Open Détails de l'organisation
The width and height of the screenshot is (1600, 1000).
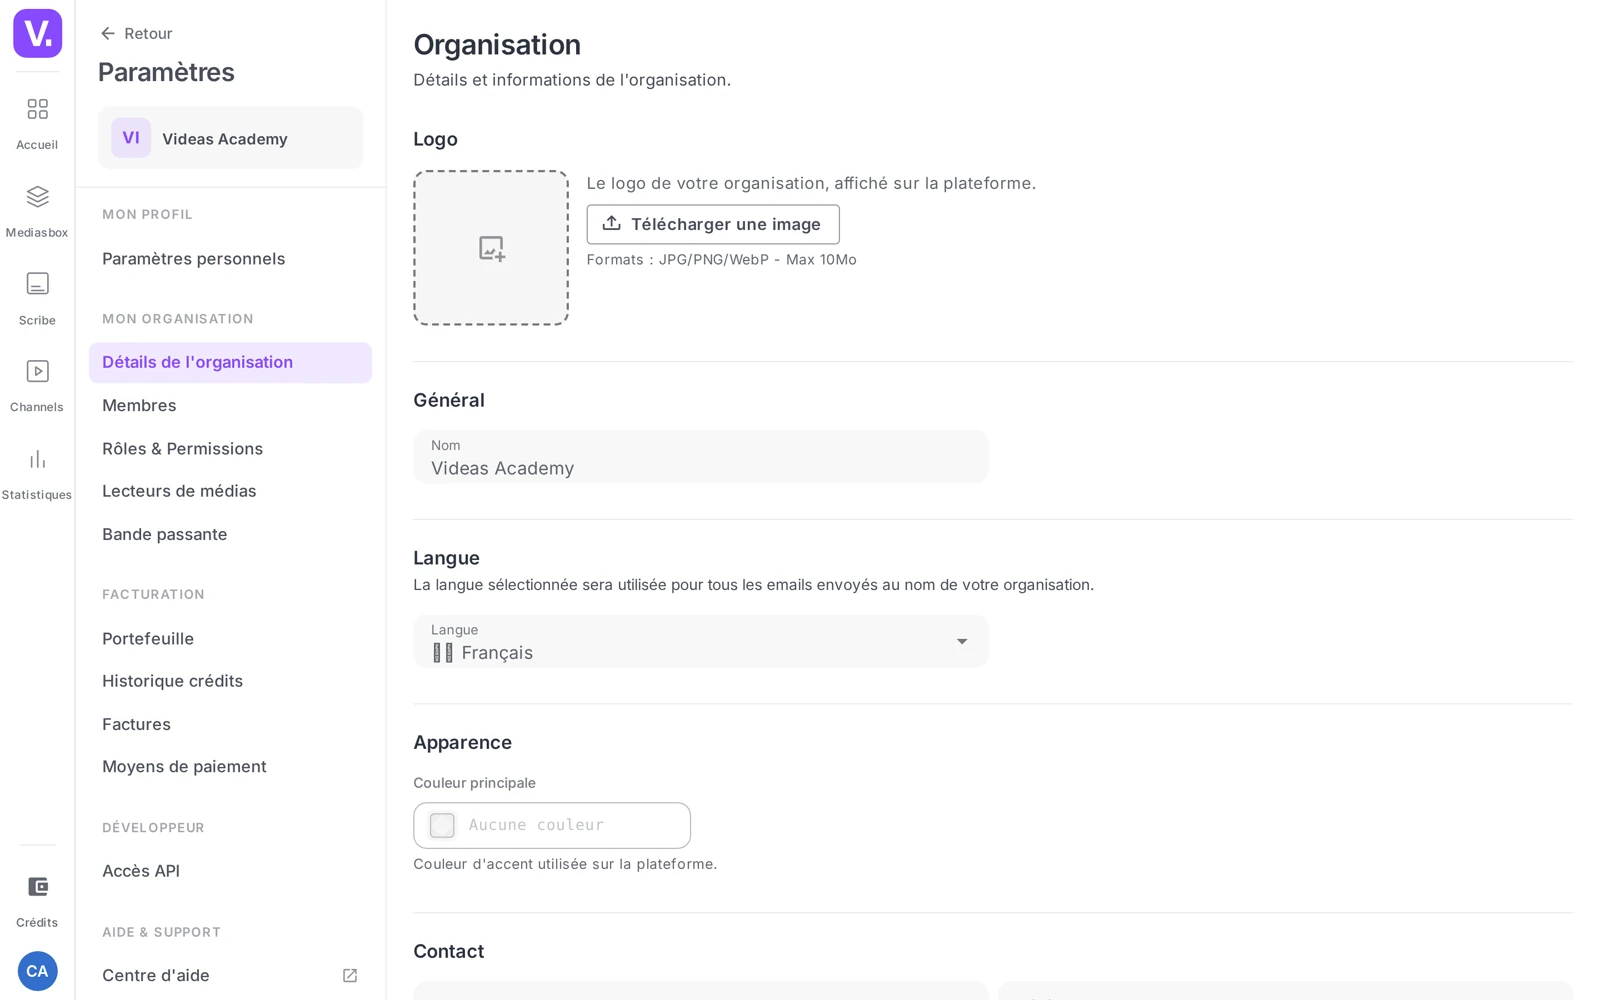point(230,362)
